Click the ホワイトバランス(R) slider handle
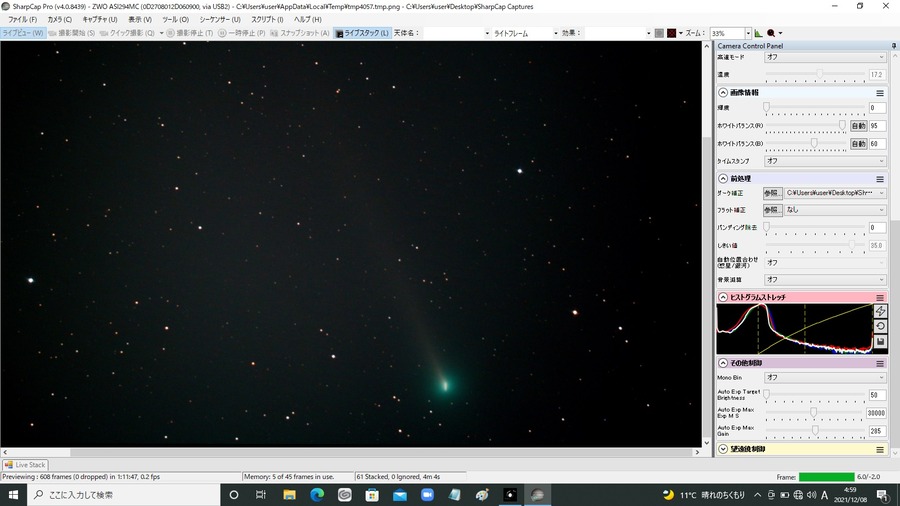This screenshot has height=506, width=900. [x=842, y=125]
